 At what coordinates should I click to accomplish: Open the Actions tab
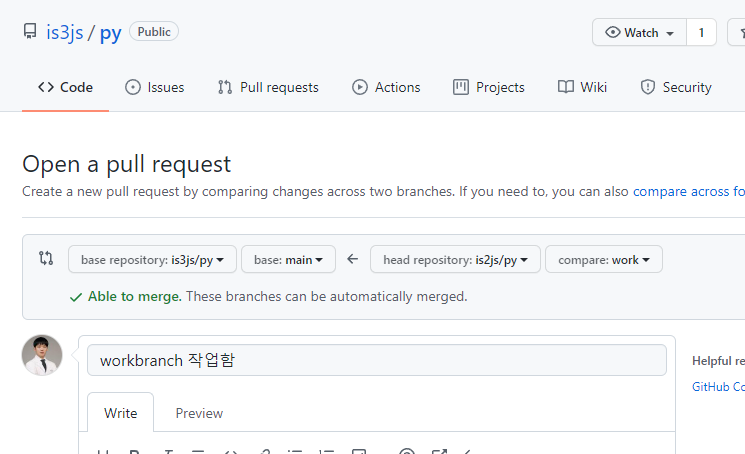[386, 87]
